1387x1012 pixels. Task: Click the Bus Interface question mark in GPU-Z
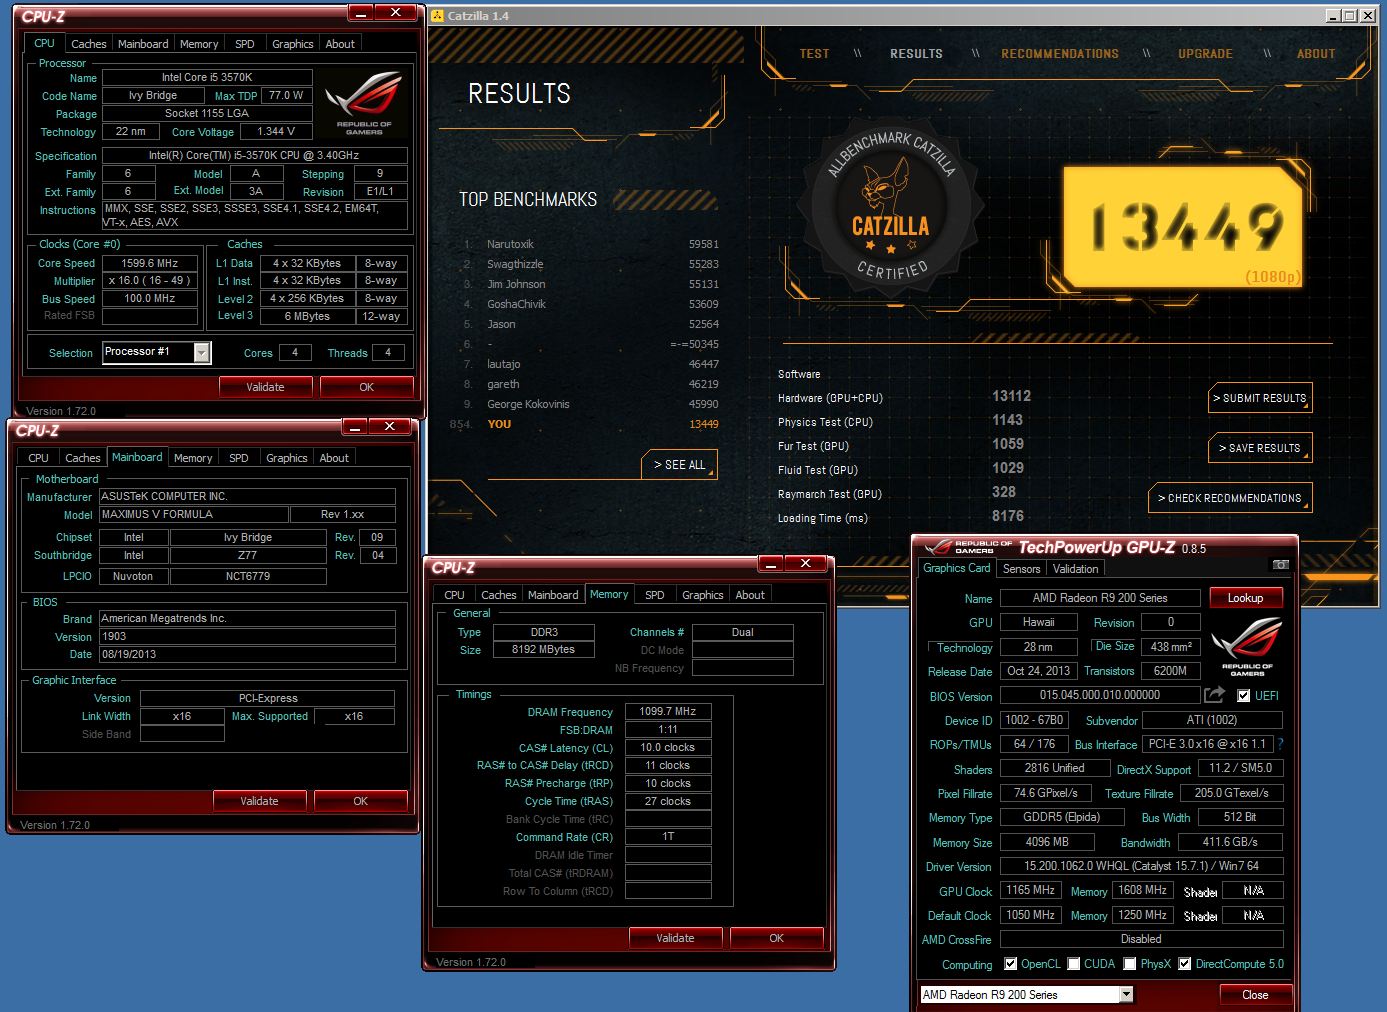pos(1280,744)
